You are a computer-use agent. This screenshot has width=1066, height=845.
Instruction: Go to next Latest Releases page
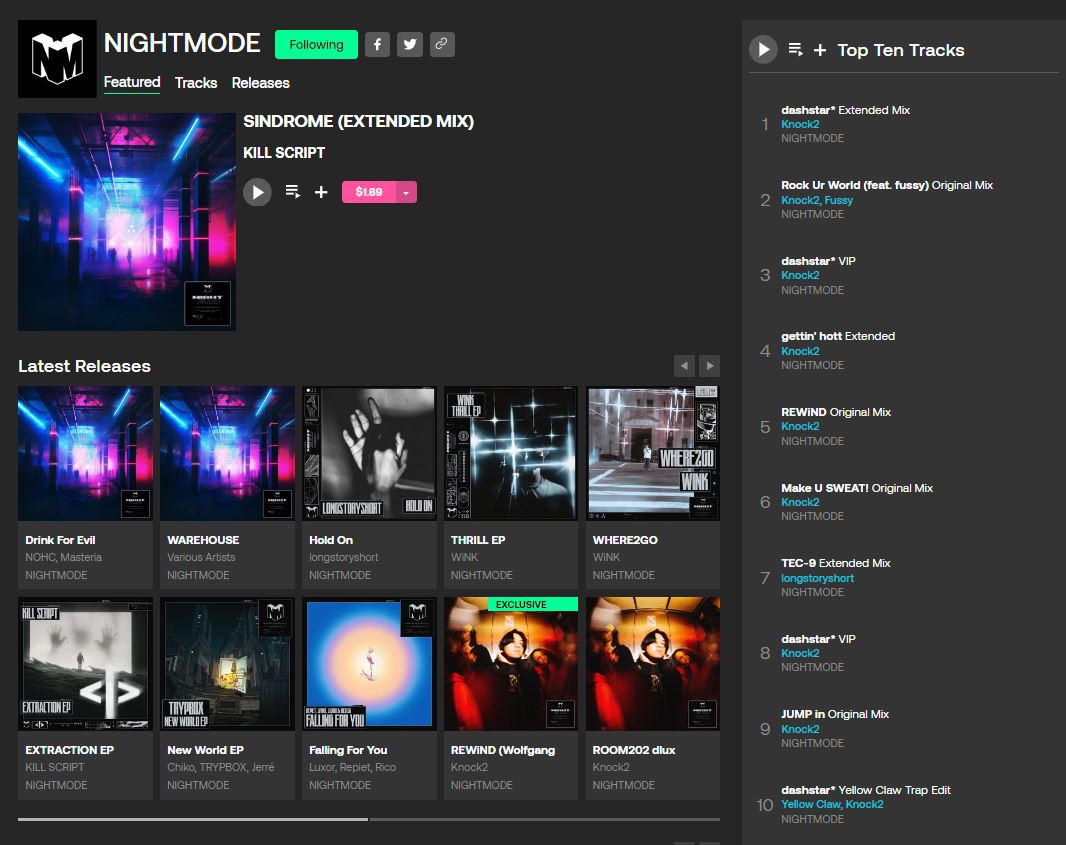[710, 366]
